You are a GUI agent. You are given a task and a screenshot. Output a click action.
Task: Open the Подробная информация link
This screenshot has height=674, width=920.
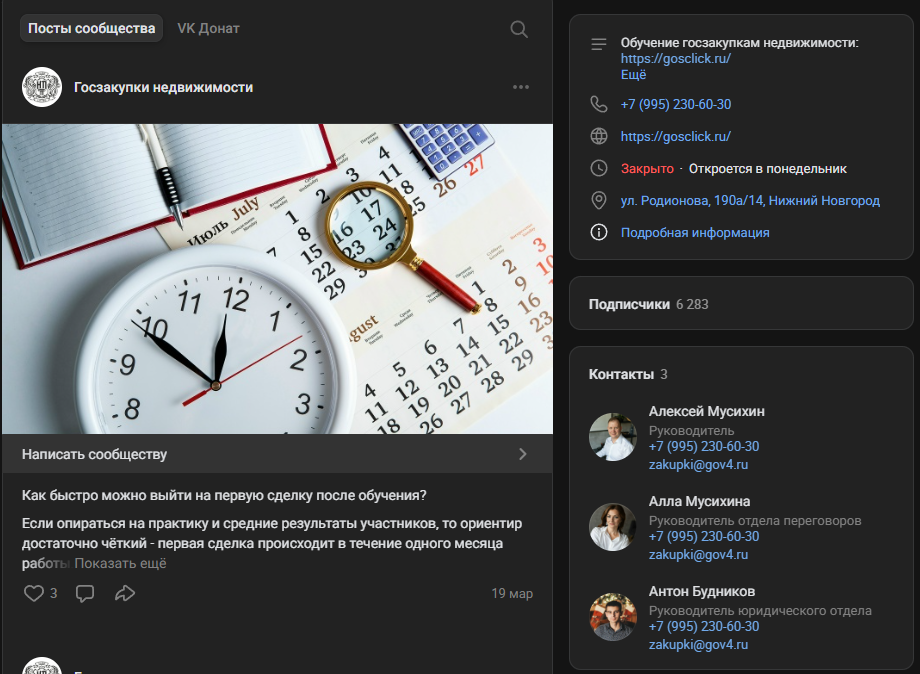pyautogui.click(x=695, y=232)
